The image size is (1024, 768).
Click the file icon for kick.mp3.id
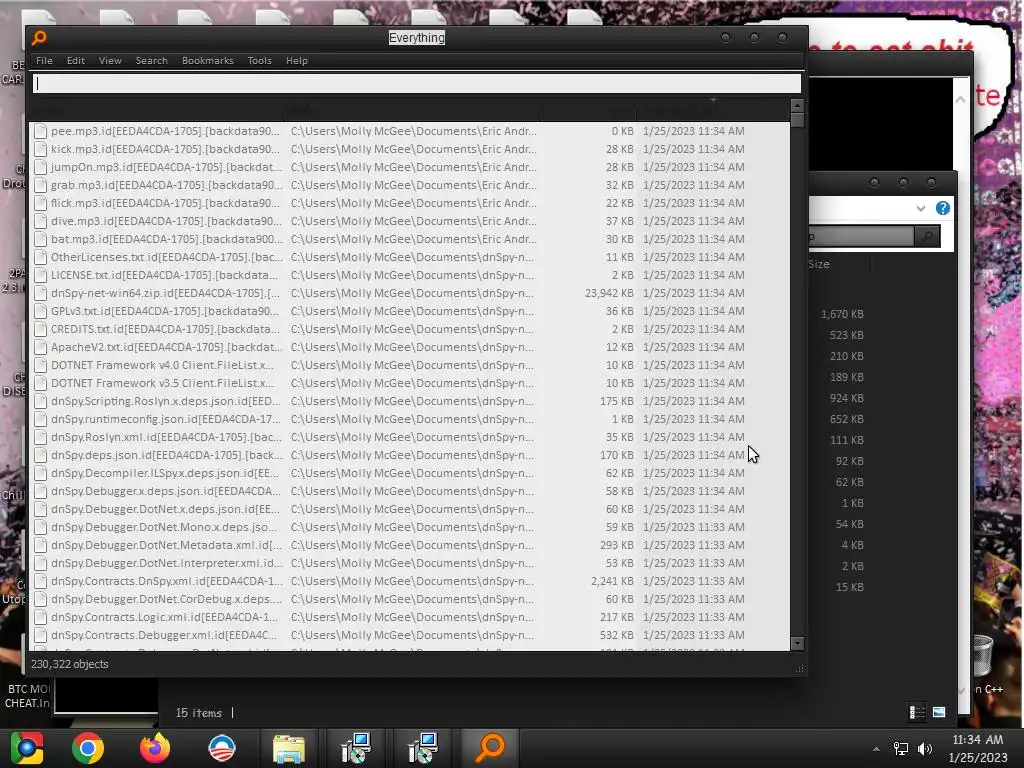40,149
